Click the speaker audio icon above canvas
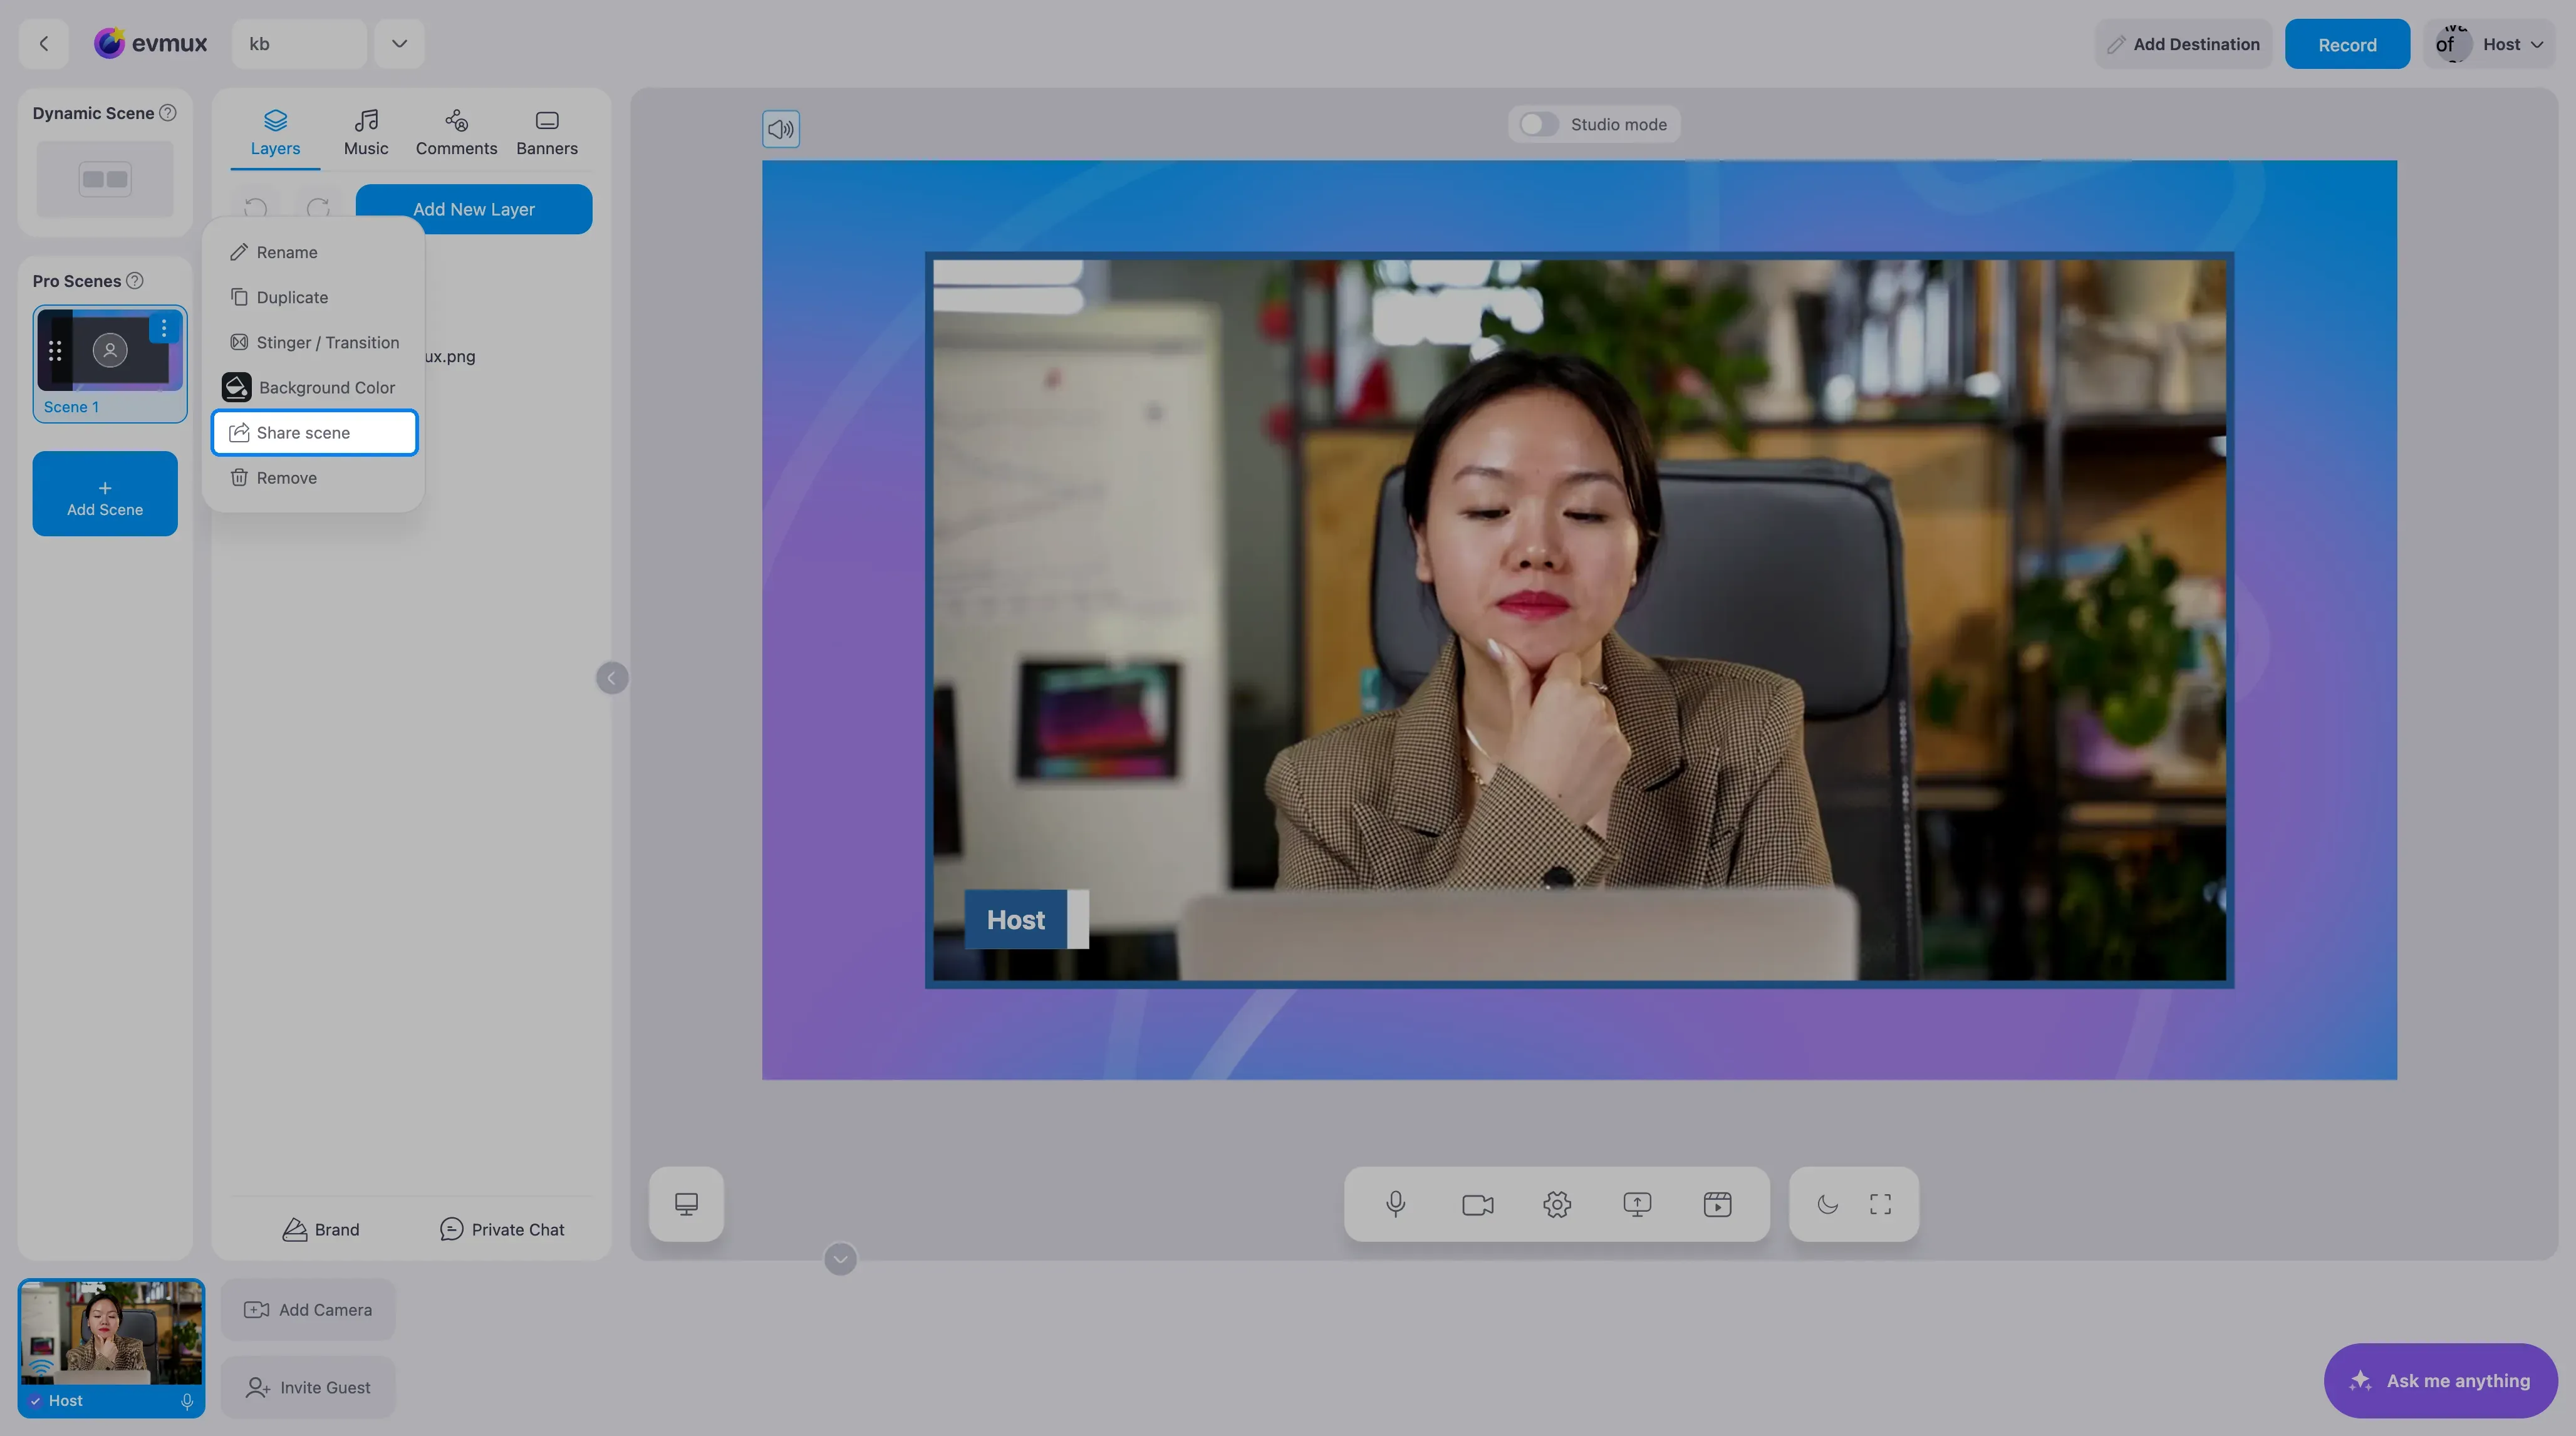The image size is (2576, 1436). point(781,129)
